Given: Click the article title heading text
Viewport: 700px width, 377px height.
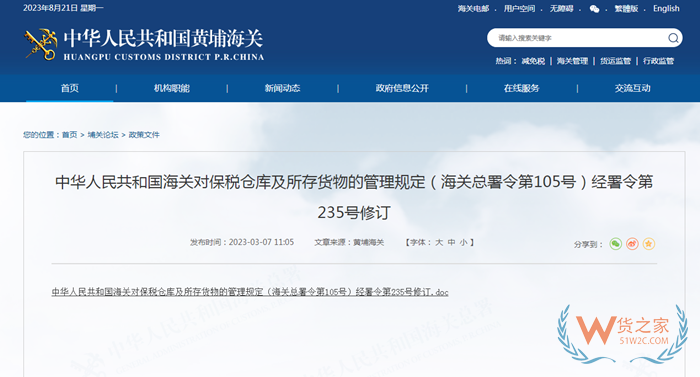Looking at the screenshot, I should [354, 197].
